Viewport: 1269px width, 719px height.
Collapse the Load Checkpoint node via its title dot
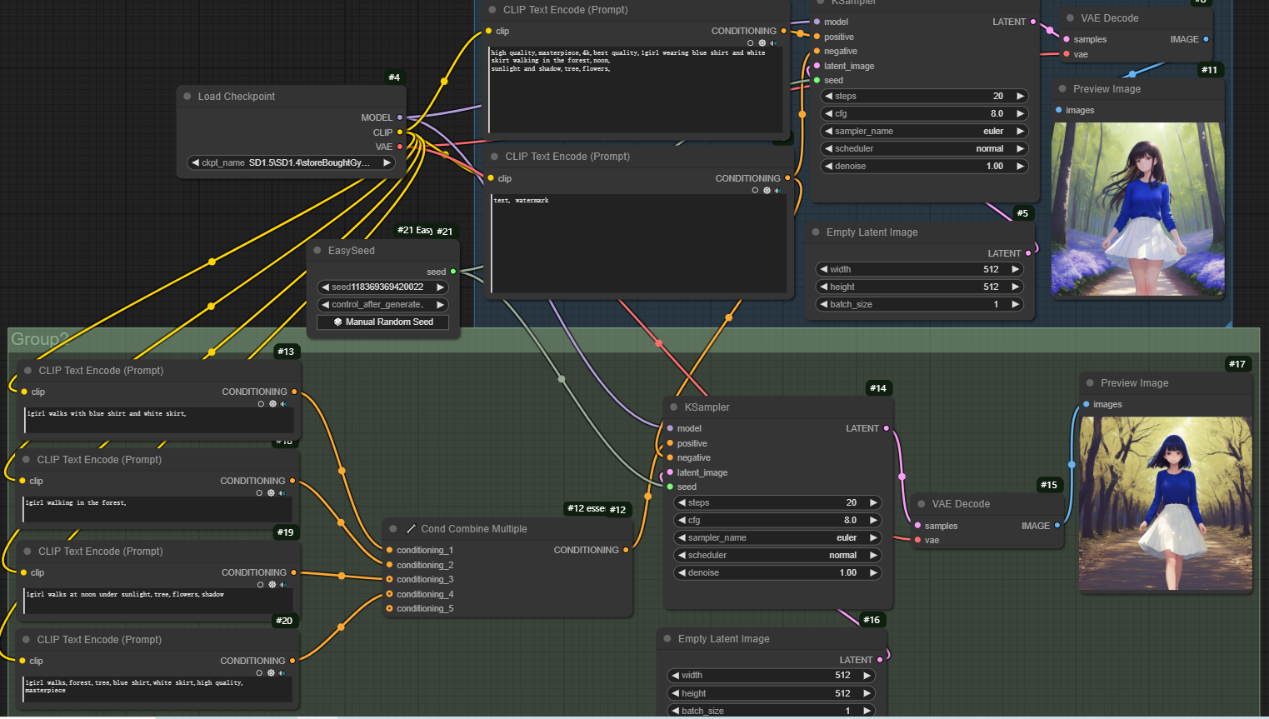187,97
